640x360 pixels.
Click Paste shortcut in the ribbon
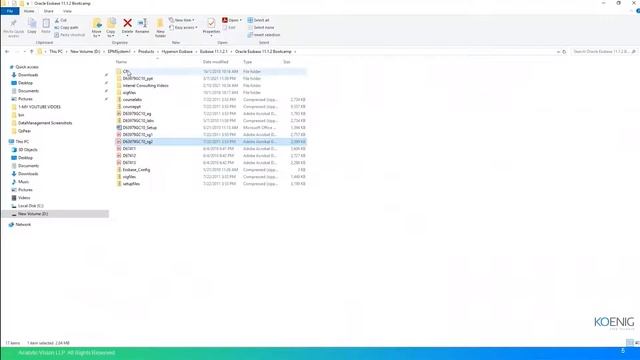click(x=69, y=35)
